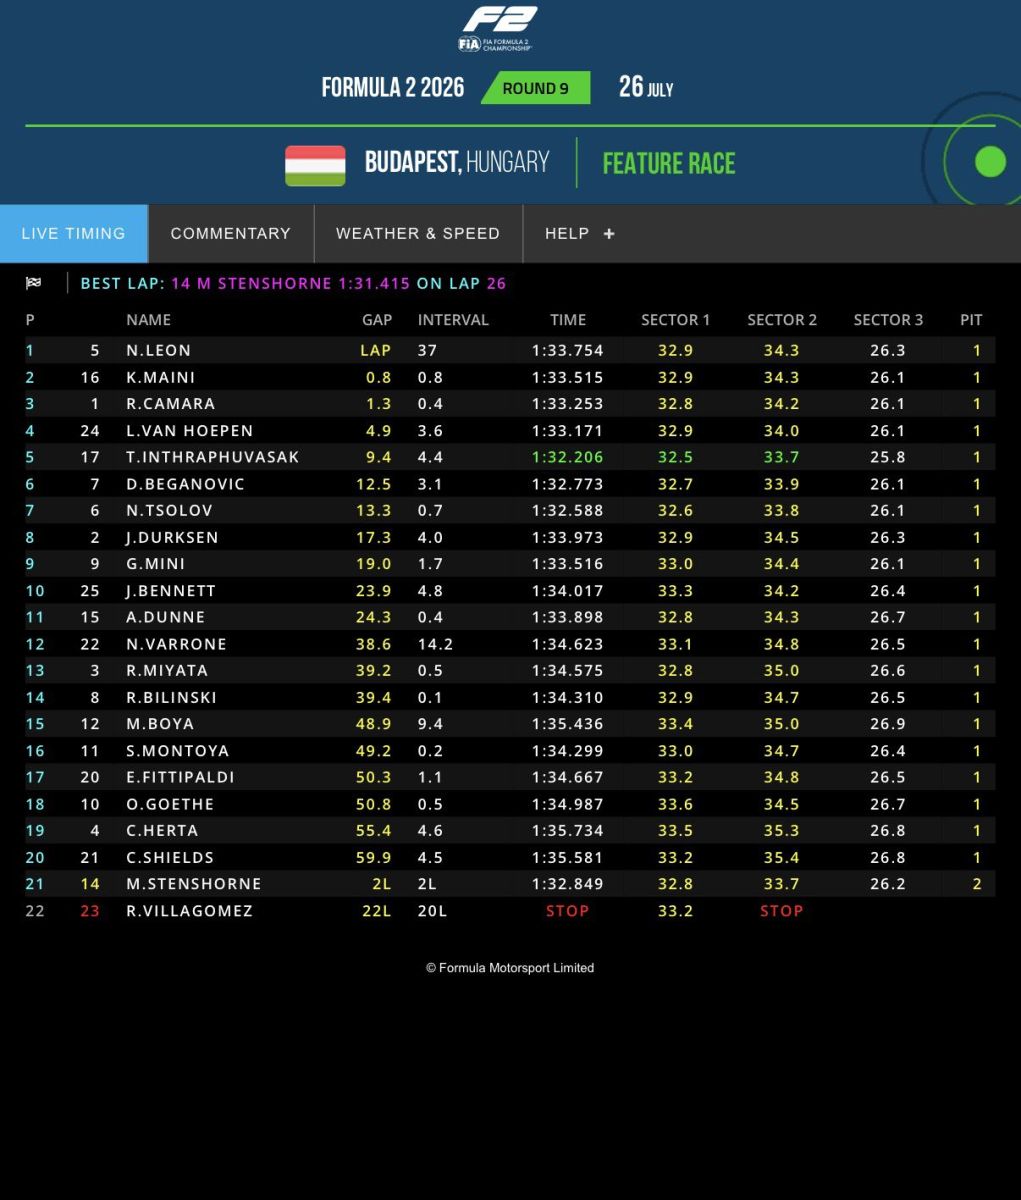Select driver M.STENSHORNE name

[194, 884]
